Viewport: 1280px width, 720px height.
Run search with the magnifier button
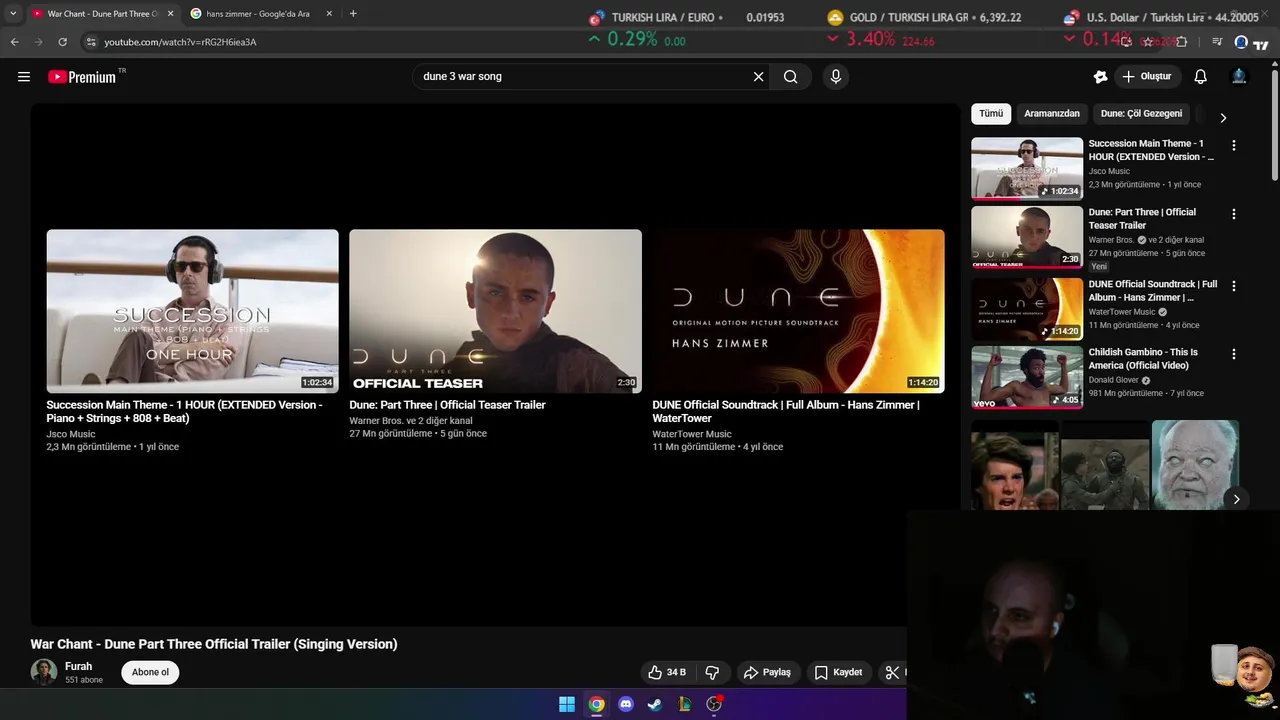point(790,77)
